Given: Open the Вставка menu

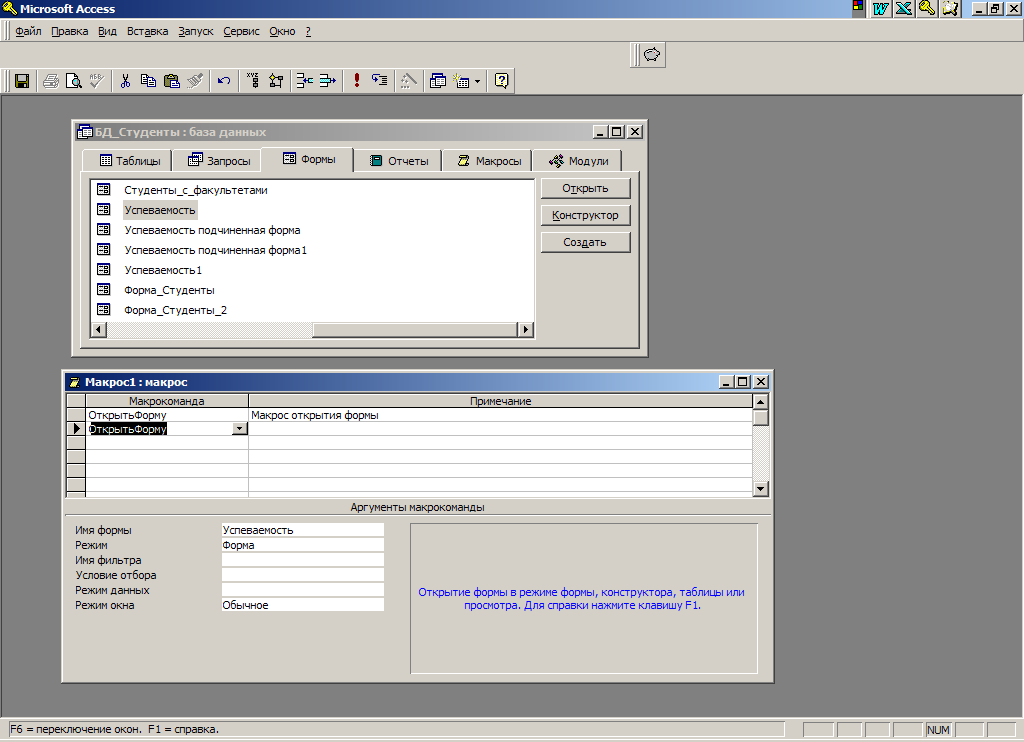Looking at the screenshot, I should 148,31.
